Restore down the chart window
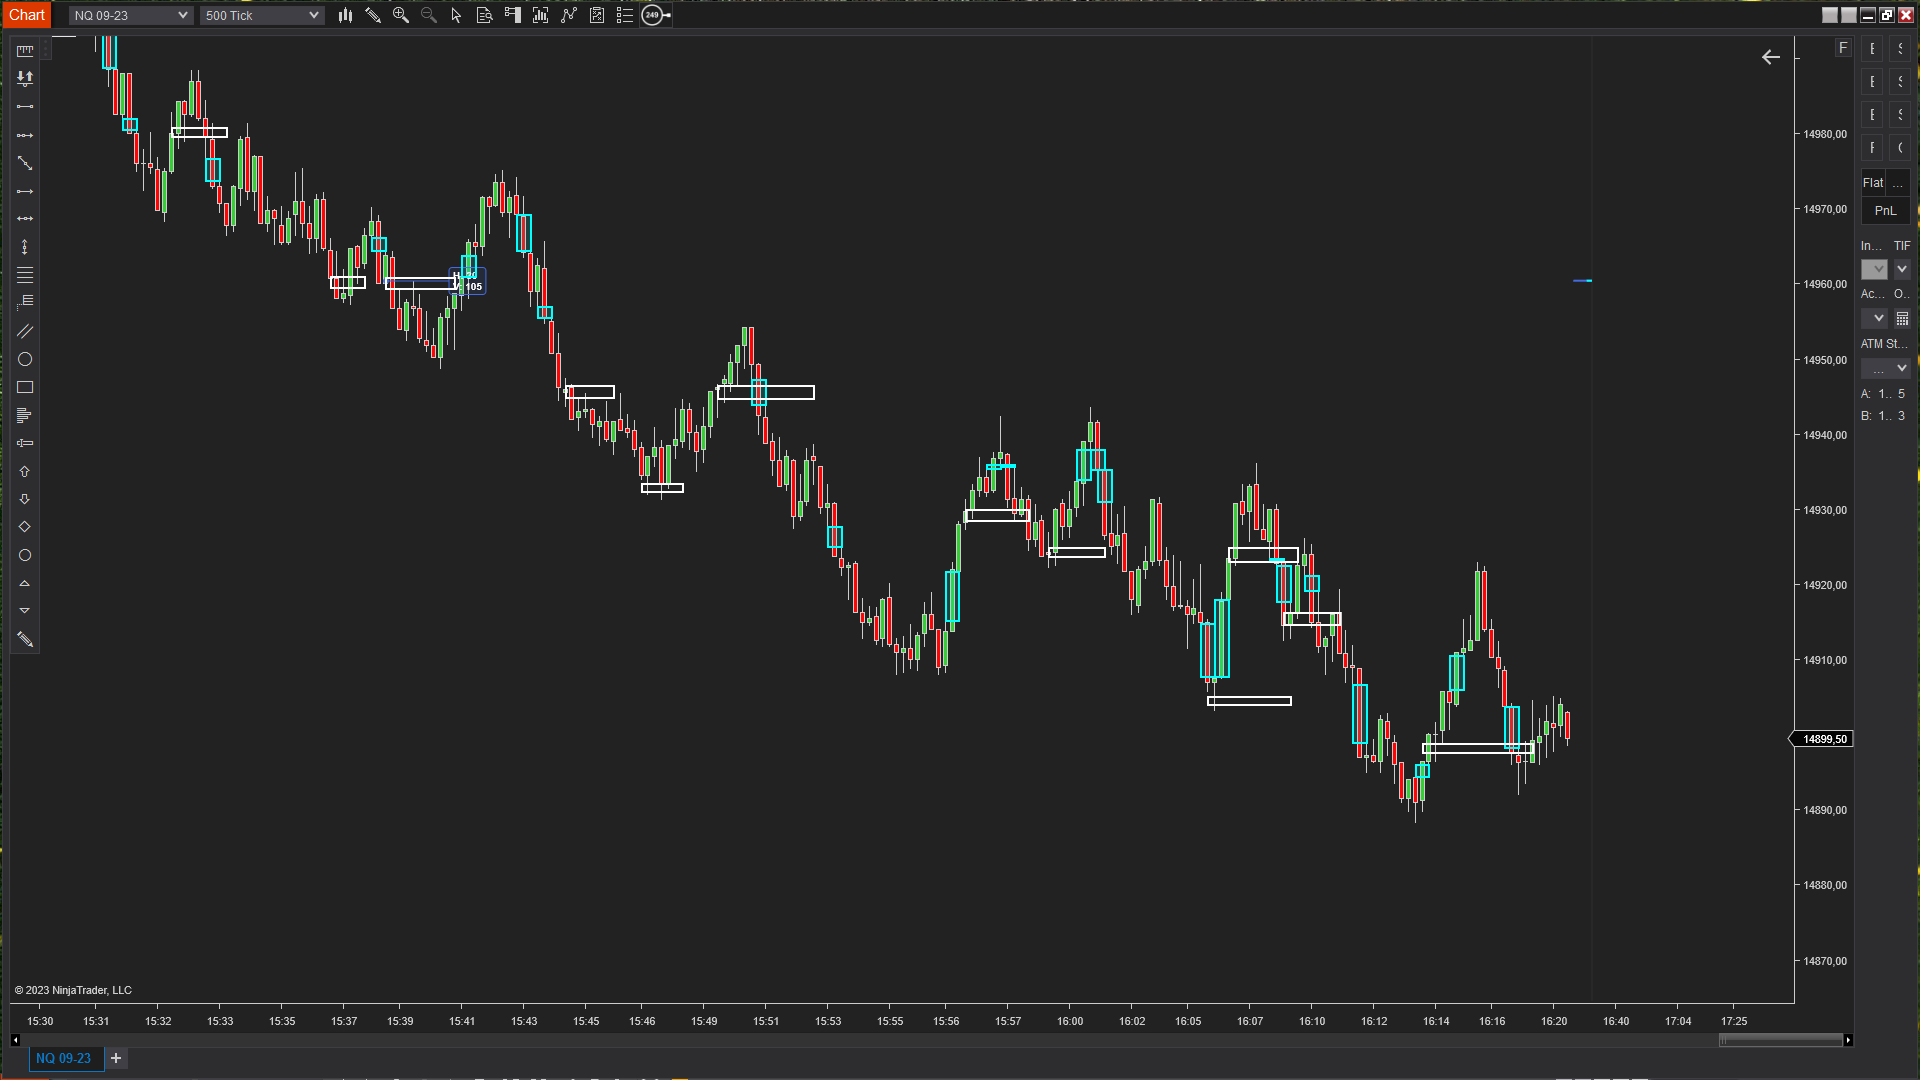The width and height of the screenshot is (1920, 1080). coord(1887,15)
